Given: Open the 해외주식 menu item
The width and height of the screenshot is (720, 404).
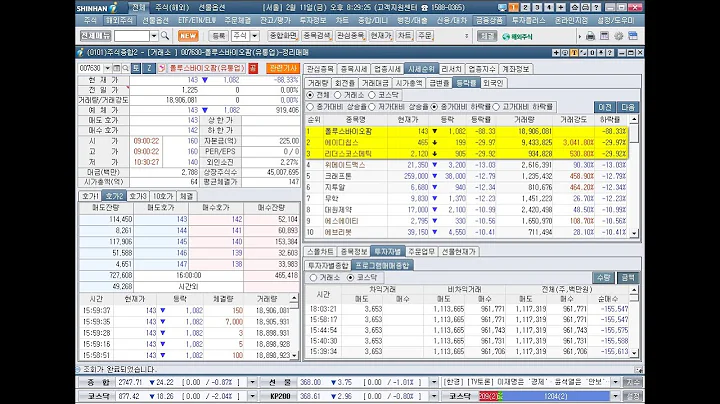Looking at the screenshot, I should coord(119,21).
